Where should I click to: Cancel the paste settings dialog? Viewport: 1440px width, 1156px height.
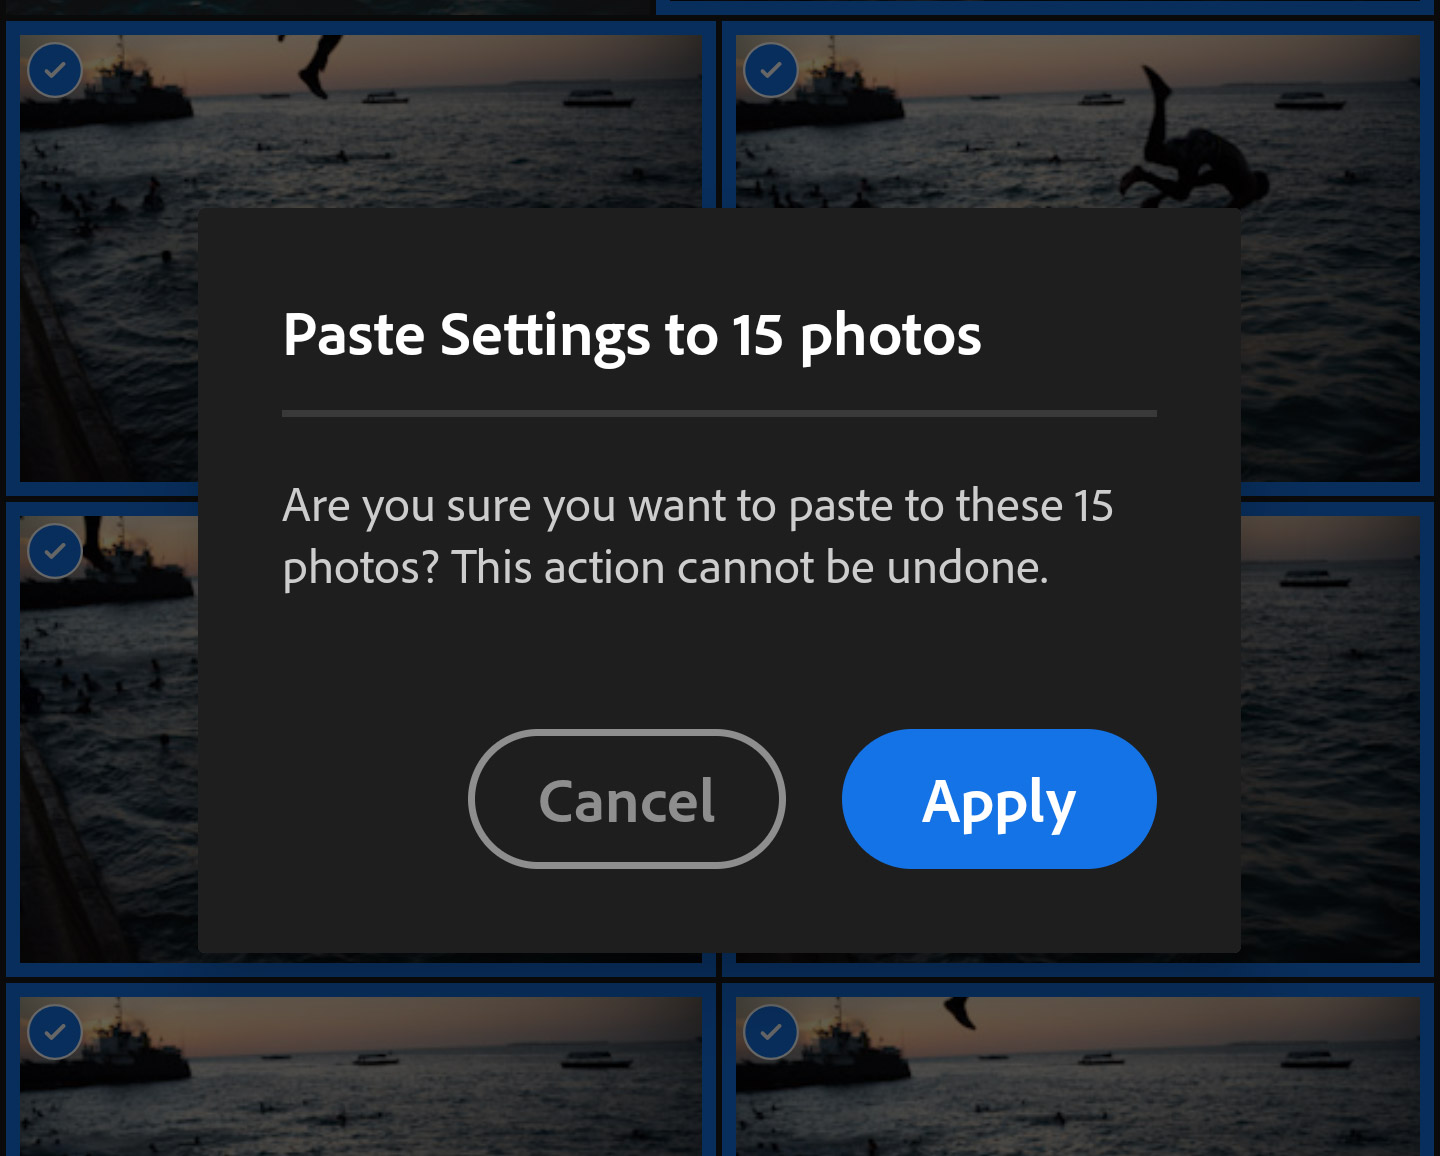627,799
